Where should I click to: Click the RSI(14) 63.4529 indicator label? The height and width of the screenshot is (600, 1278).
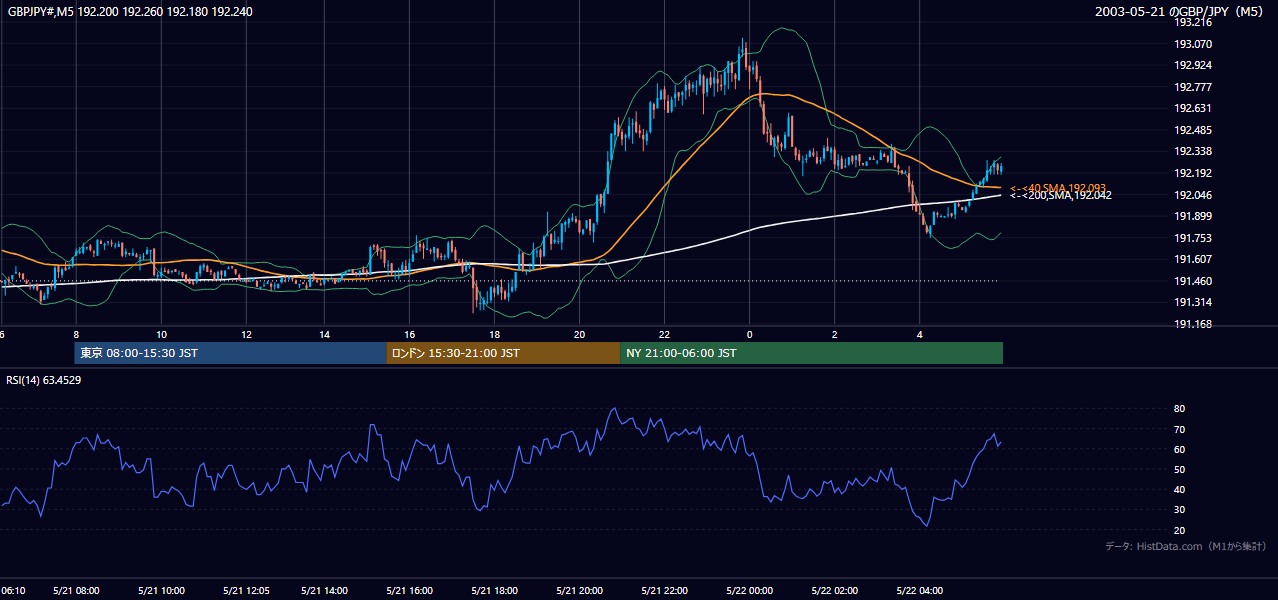tap(44, 380)
